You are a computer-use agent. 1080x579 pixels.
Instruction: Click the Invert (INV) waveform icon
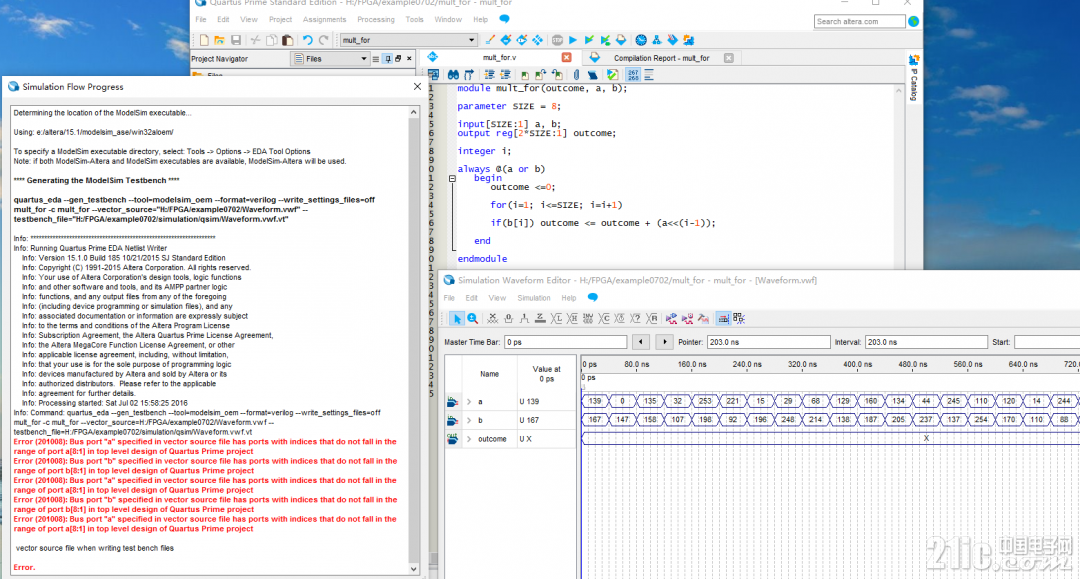(588, 318)
